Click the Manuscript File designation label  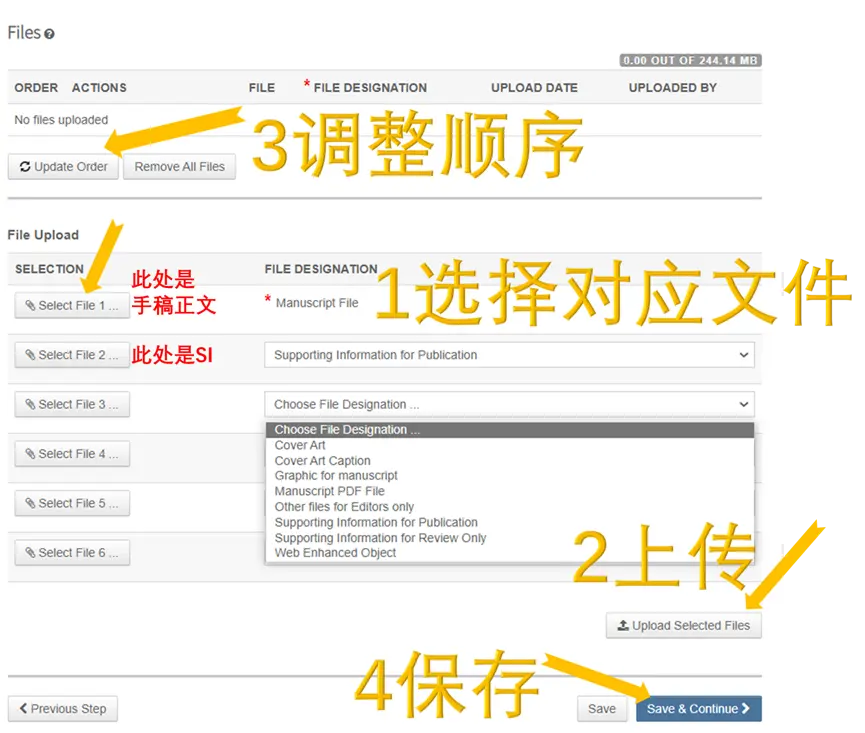coord(317,303)
